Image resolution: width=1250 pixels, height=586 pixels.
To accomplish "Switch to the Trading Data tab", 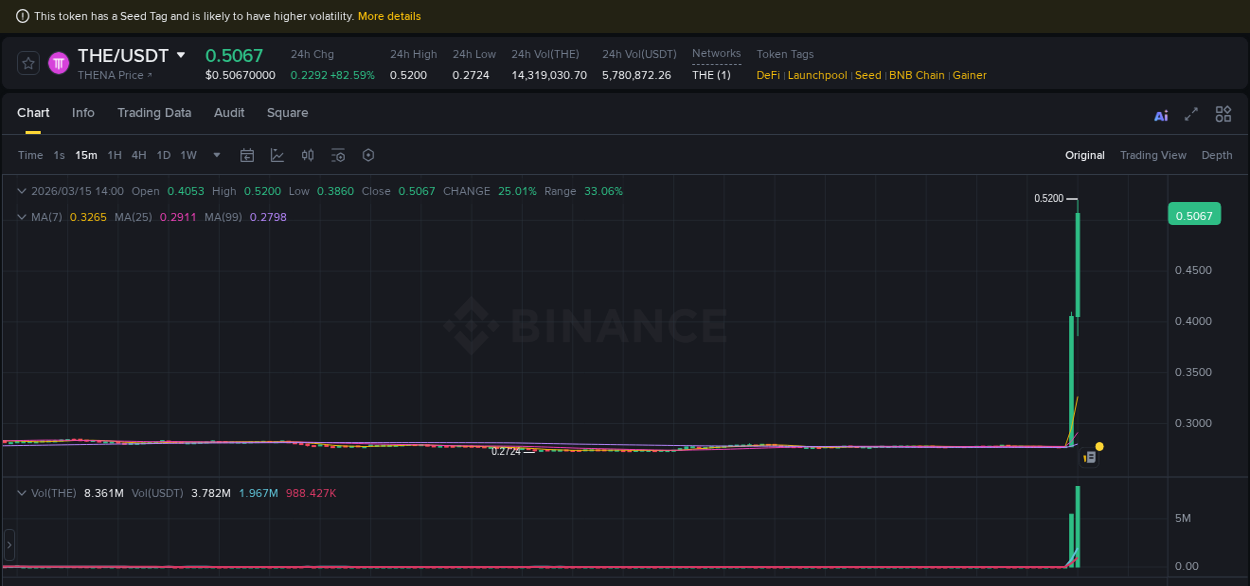I will click(154, 113).
